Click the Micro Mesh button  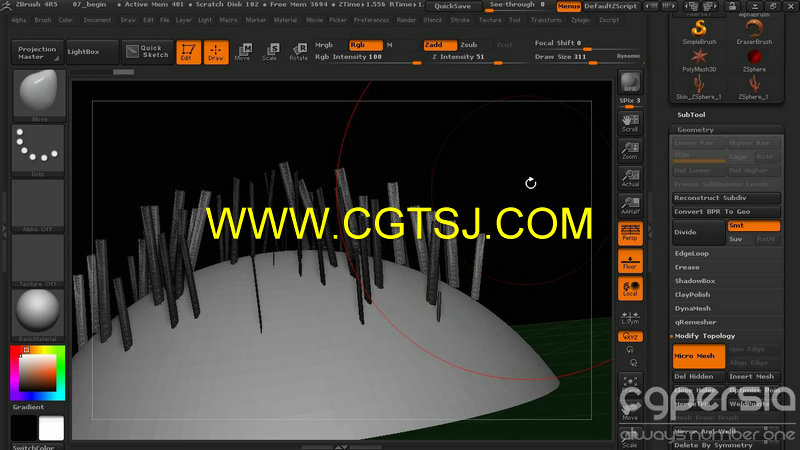pyautogui.click(x=698, y=356)
